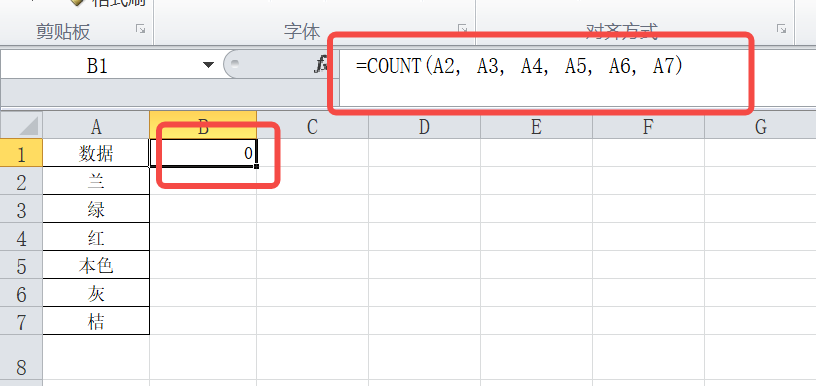Select column D header

(424, 125)
